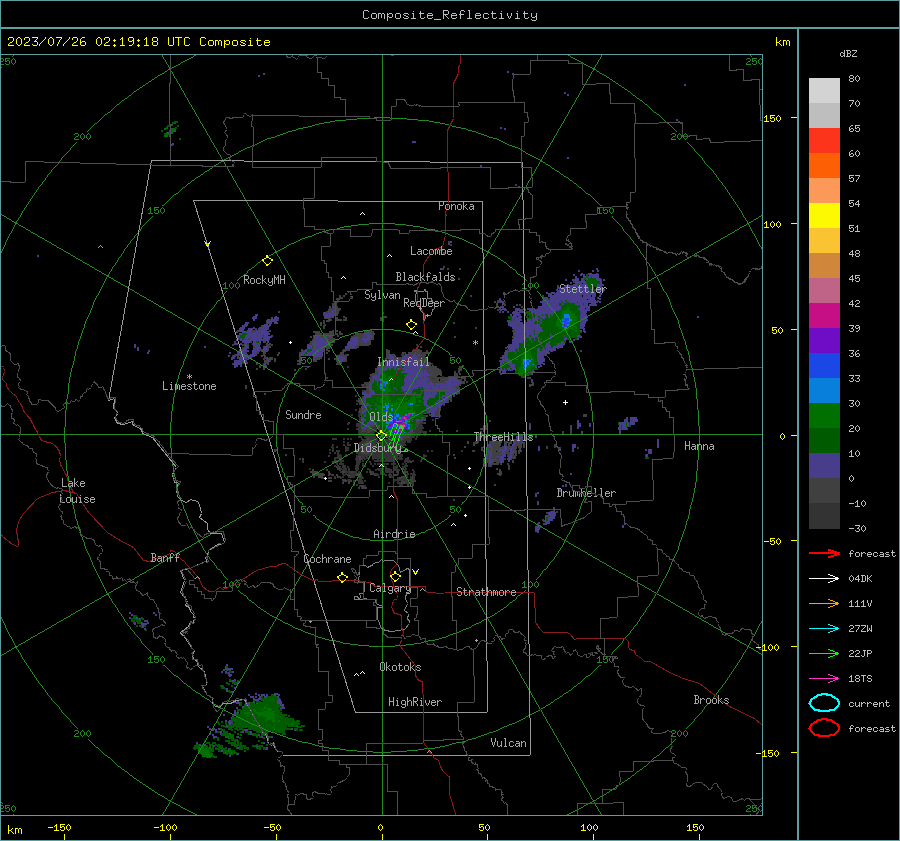The width and height of the screenshot is (900, 841).
Task: Select the white 04DK arrow legend icon
Action: pyautogui.click(x=824, y=579)
